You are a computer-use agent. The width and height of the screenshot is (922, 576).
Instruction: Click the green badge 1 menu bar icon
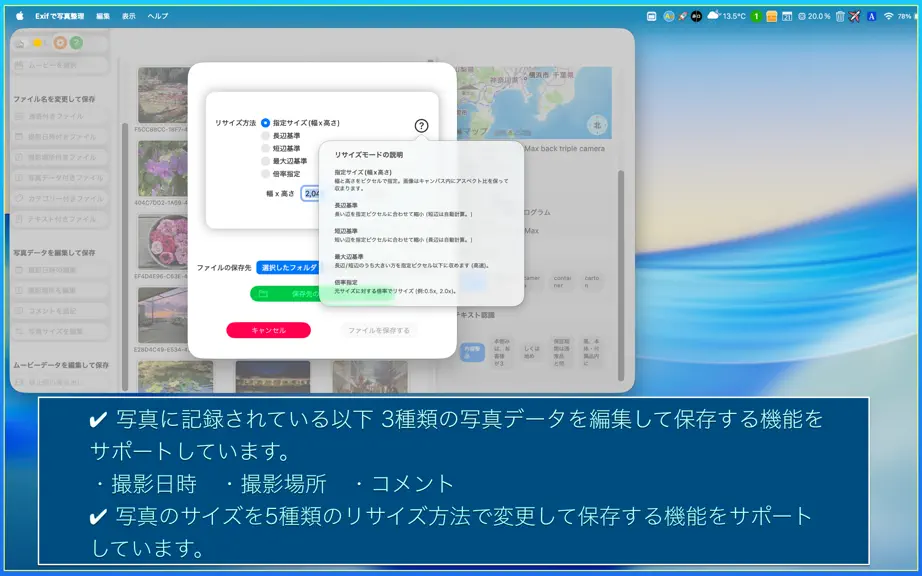tap(756, 16)
